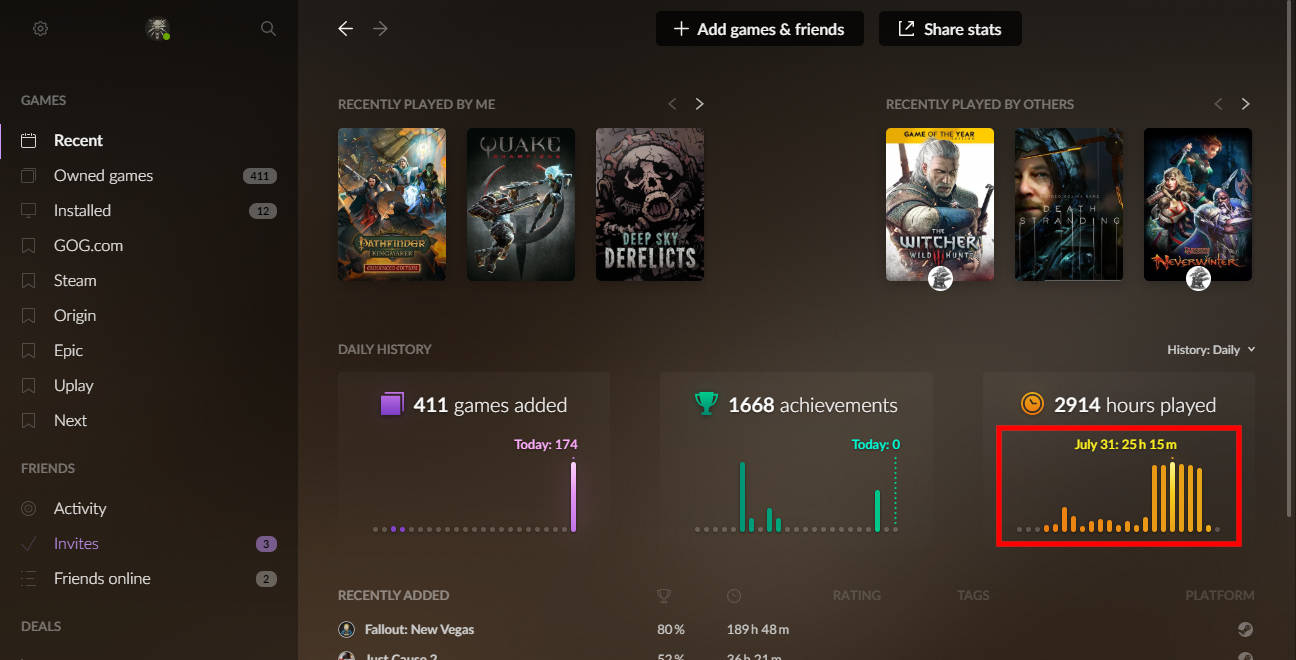
Task: Click the 'DAILY HISTORY' section title
Action: 385,349
